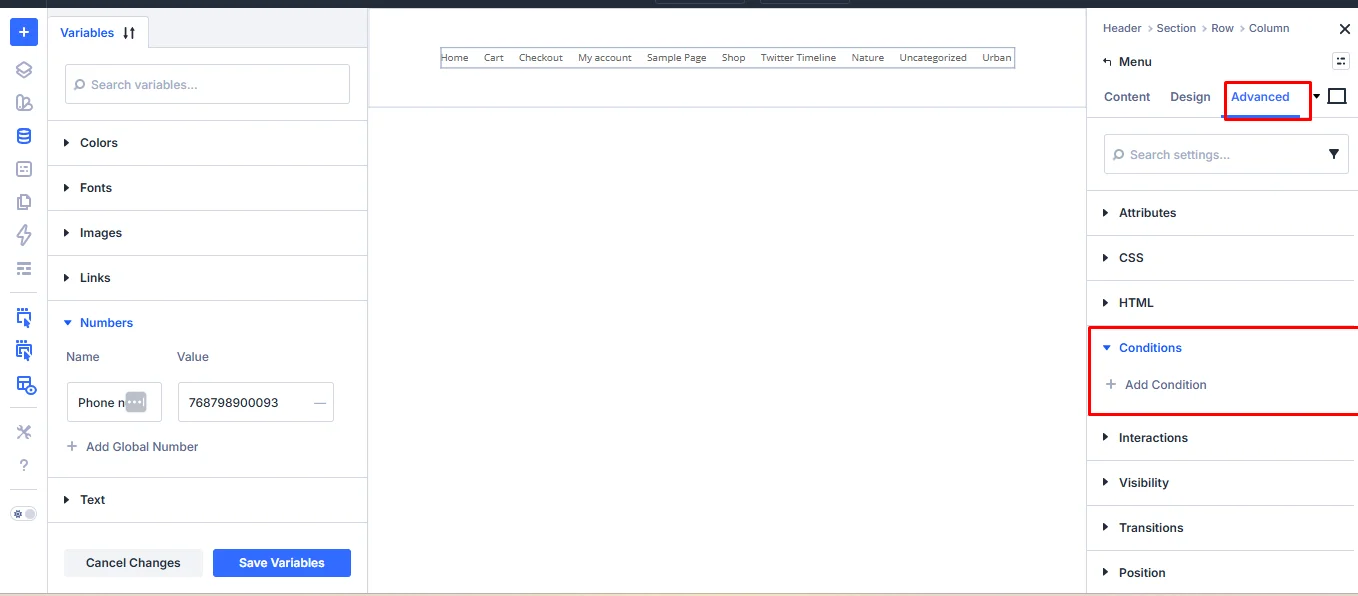The image size is (1358, 596).
Task: Click the presets icon right of Menu title
Action: click(x=1341, y=61)
